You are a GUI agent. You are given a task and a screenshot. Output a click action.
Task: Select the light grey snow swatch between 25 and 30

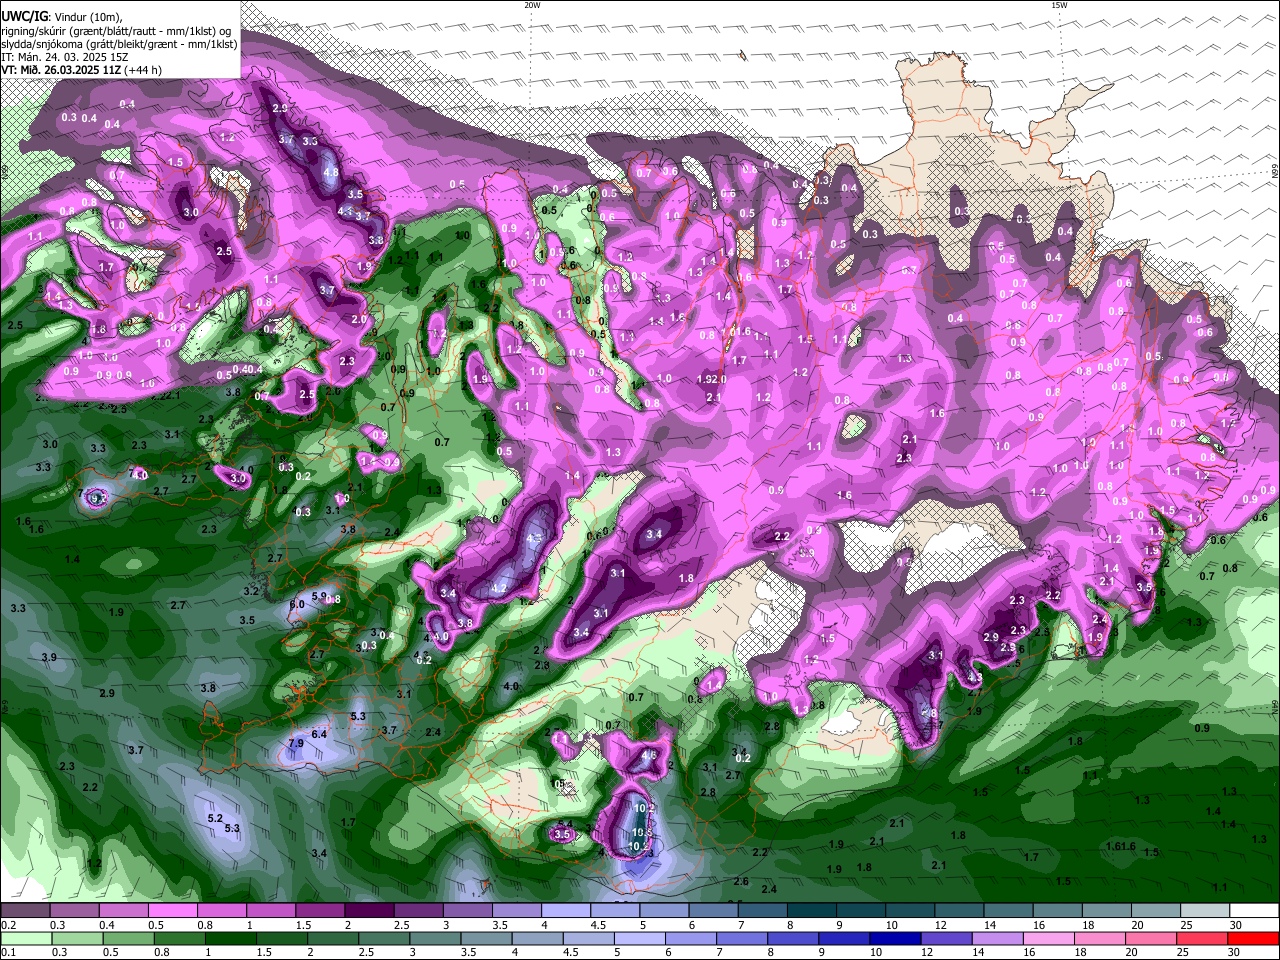pos(1206,911)
